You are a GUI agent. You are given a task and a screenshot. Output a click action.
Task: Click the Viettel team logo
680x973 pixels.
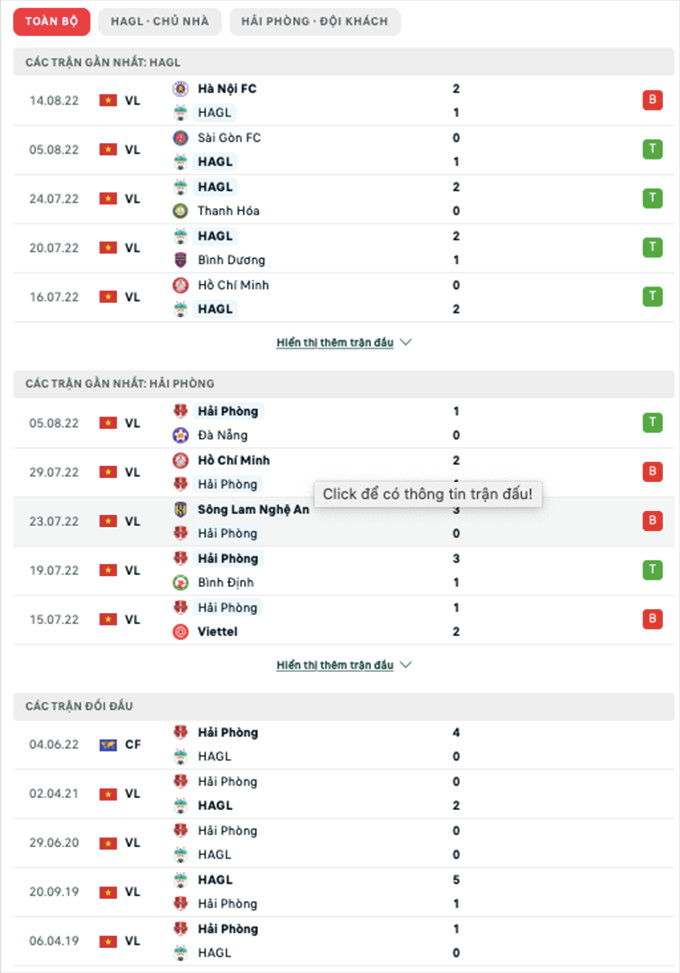click(x=181, y=632)
